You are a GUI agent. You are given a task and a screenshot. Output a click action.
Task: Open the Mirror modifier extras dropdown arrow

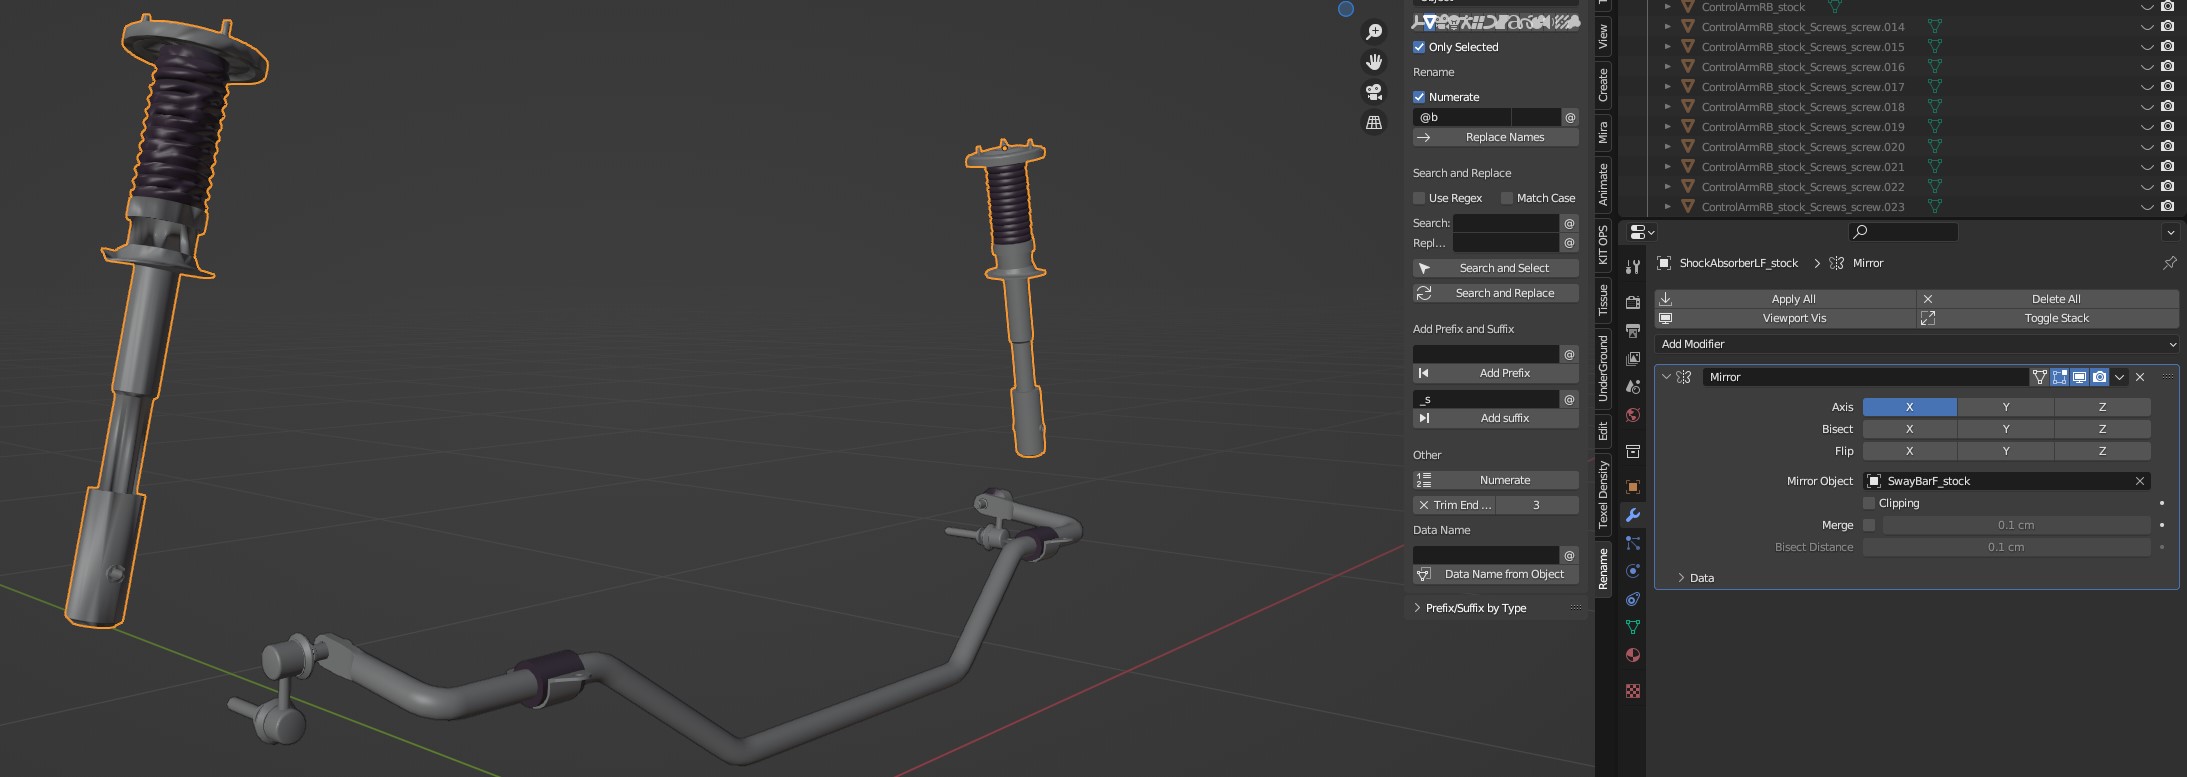2119,377
